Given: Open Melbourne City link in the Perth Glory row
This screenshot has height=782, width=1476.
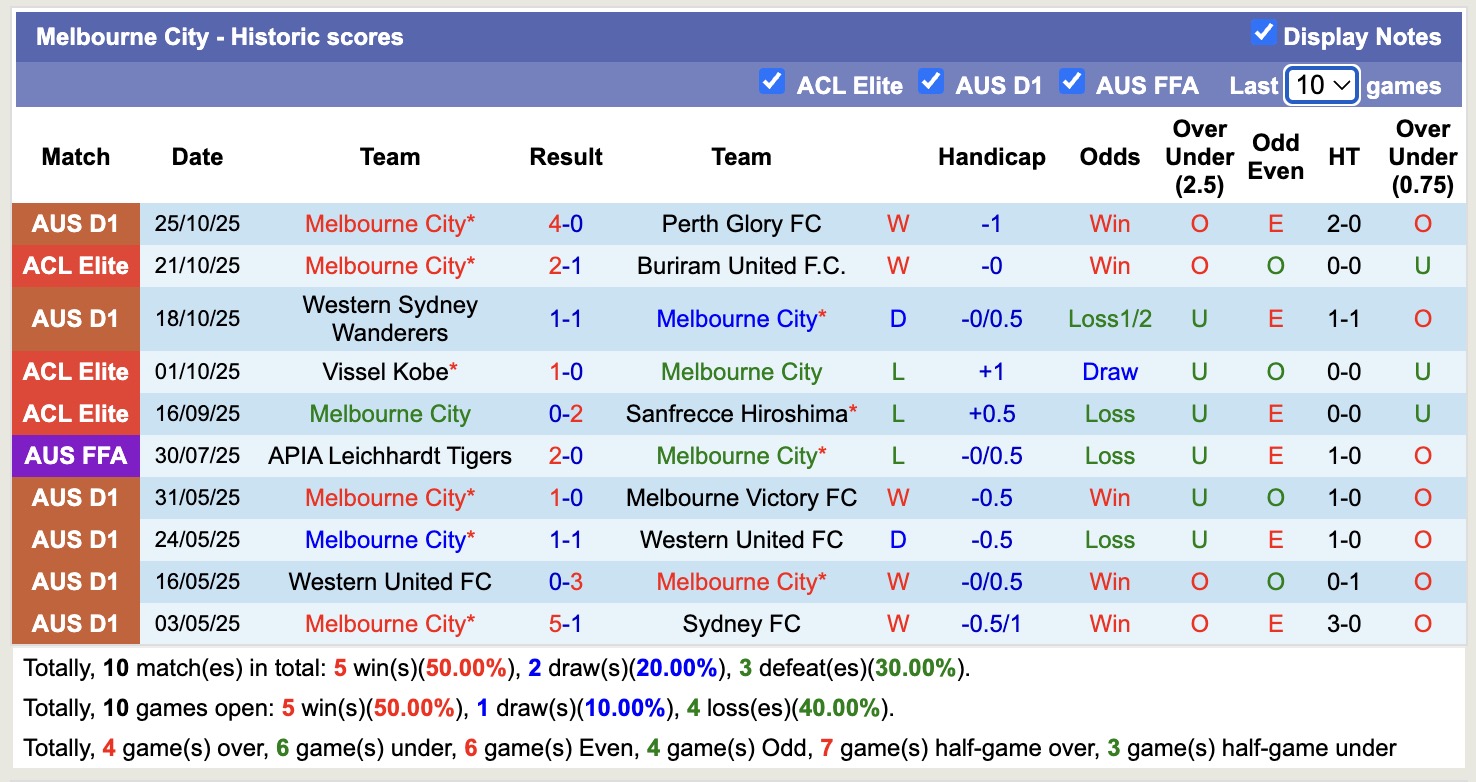Looking at the screenshot, I should pyautogui.click(x=389, y=223).
